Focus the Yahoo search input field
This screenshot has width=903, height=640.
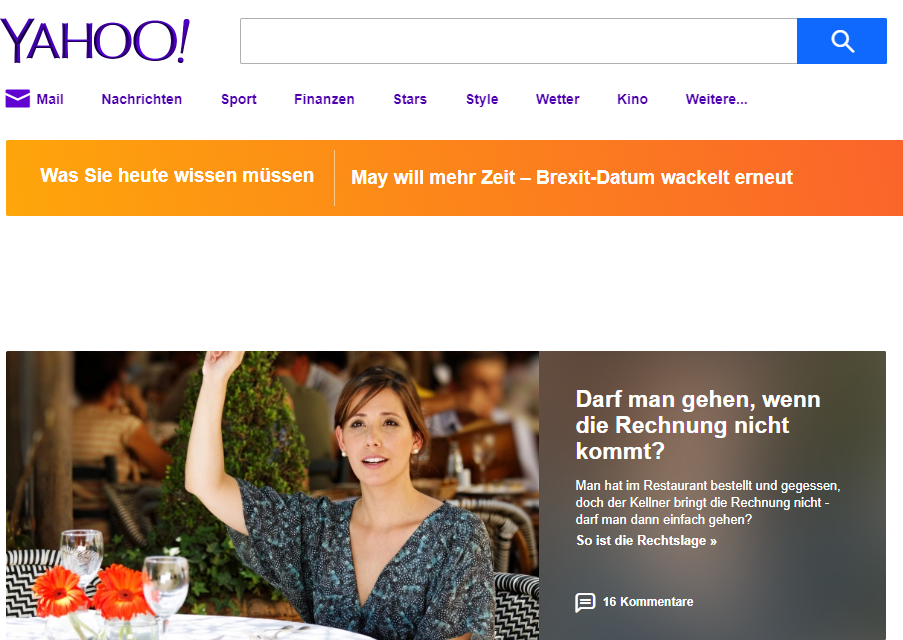tap(518, 41)
